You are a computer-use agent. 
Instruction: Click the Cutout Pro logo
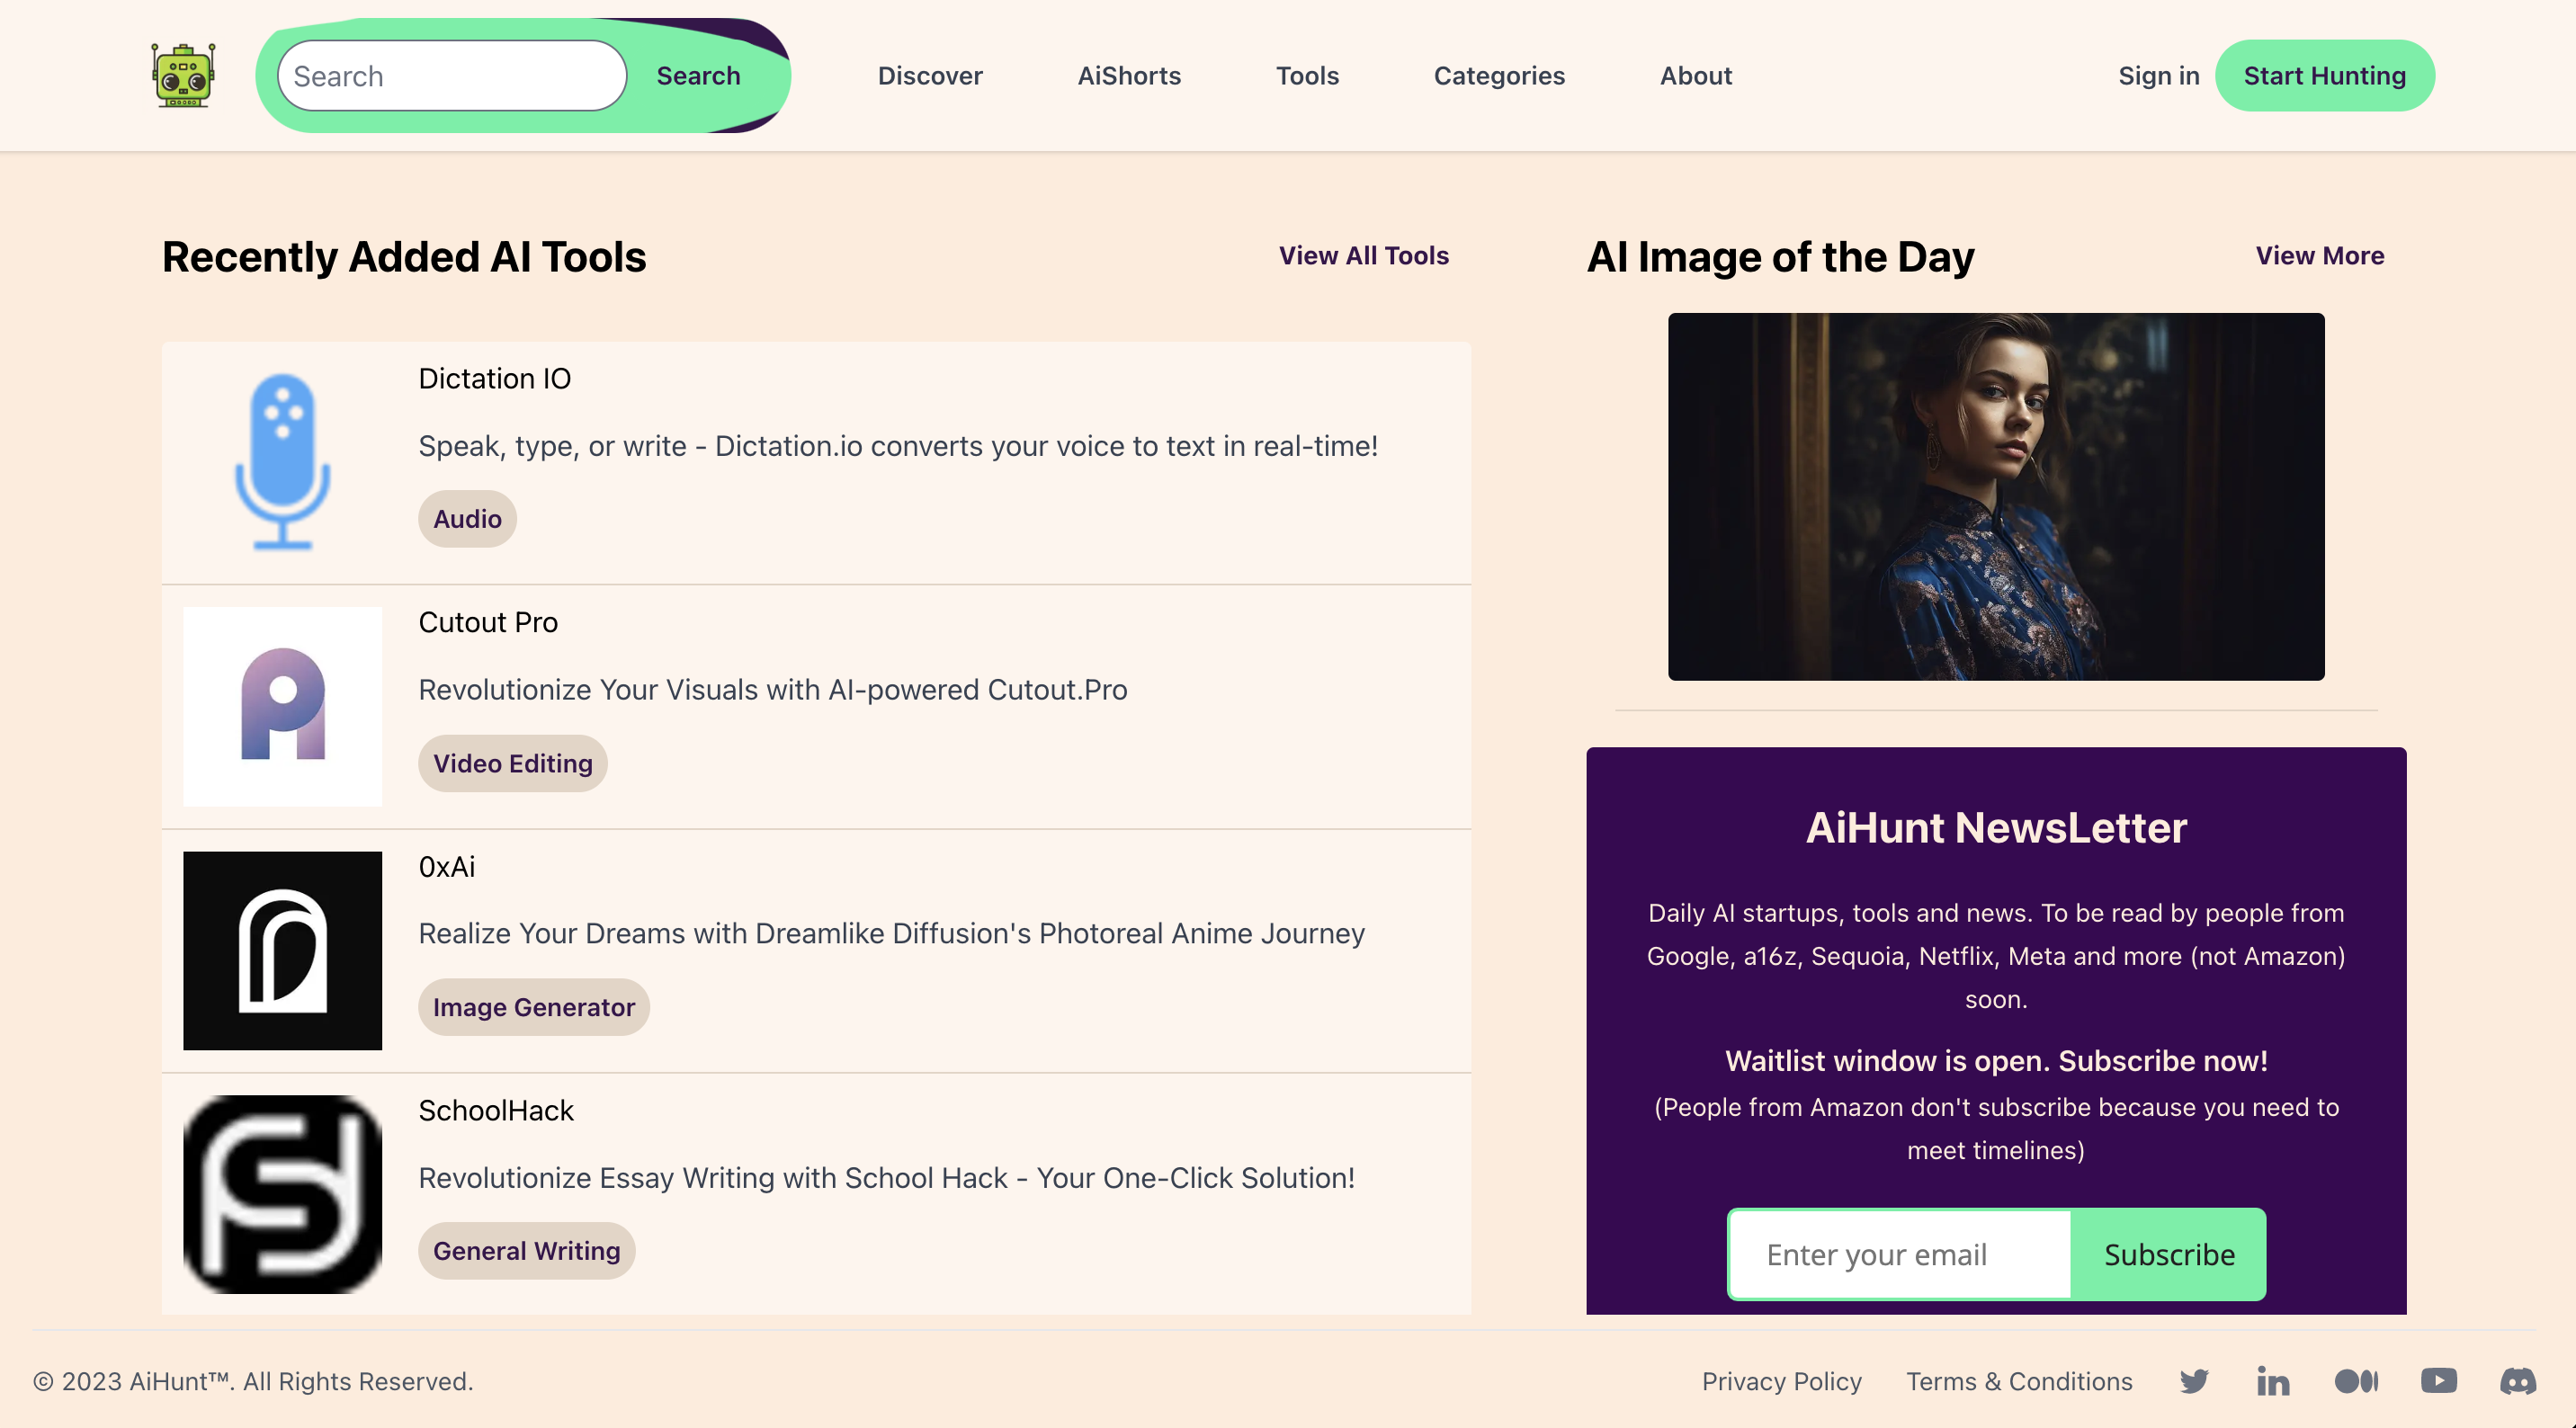point(283,706)
